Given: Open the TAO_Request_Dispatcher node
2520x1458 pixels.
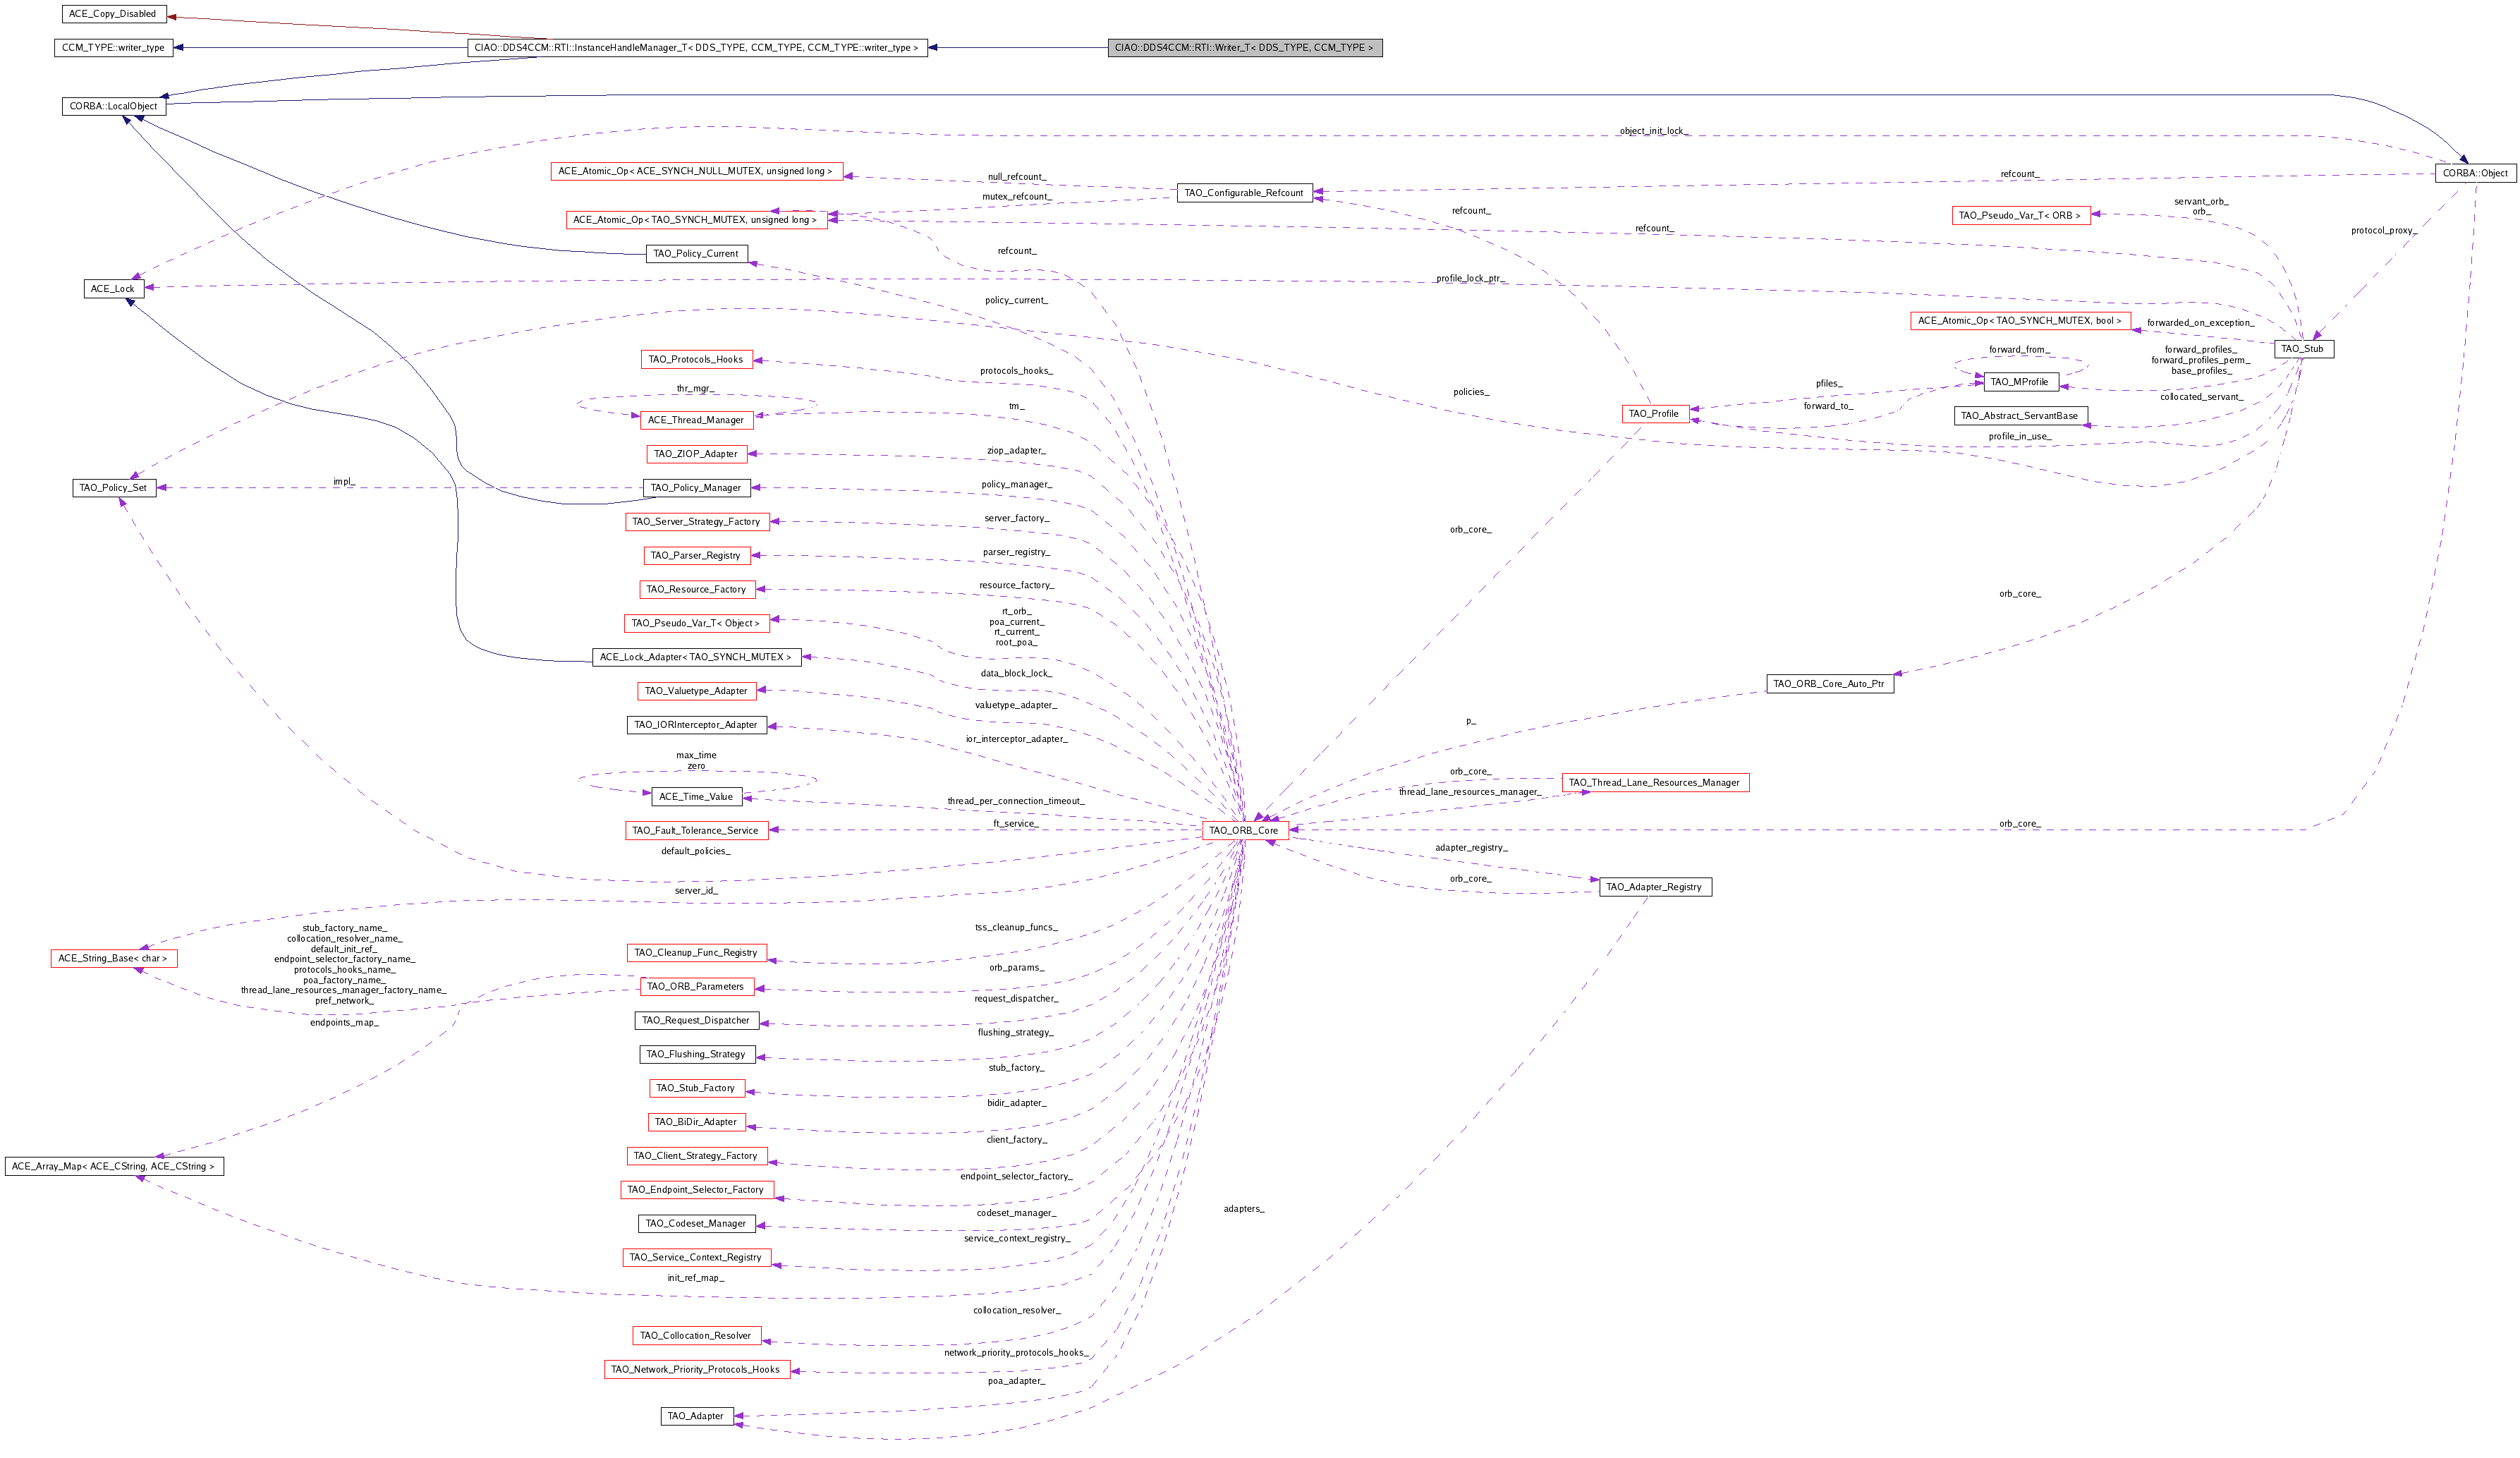Looking at the screenshot, I should tap(696, 1021).
